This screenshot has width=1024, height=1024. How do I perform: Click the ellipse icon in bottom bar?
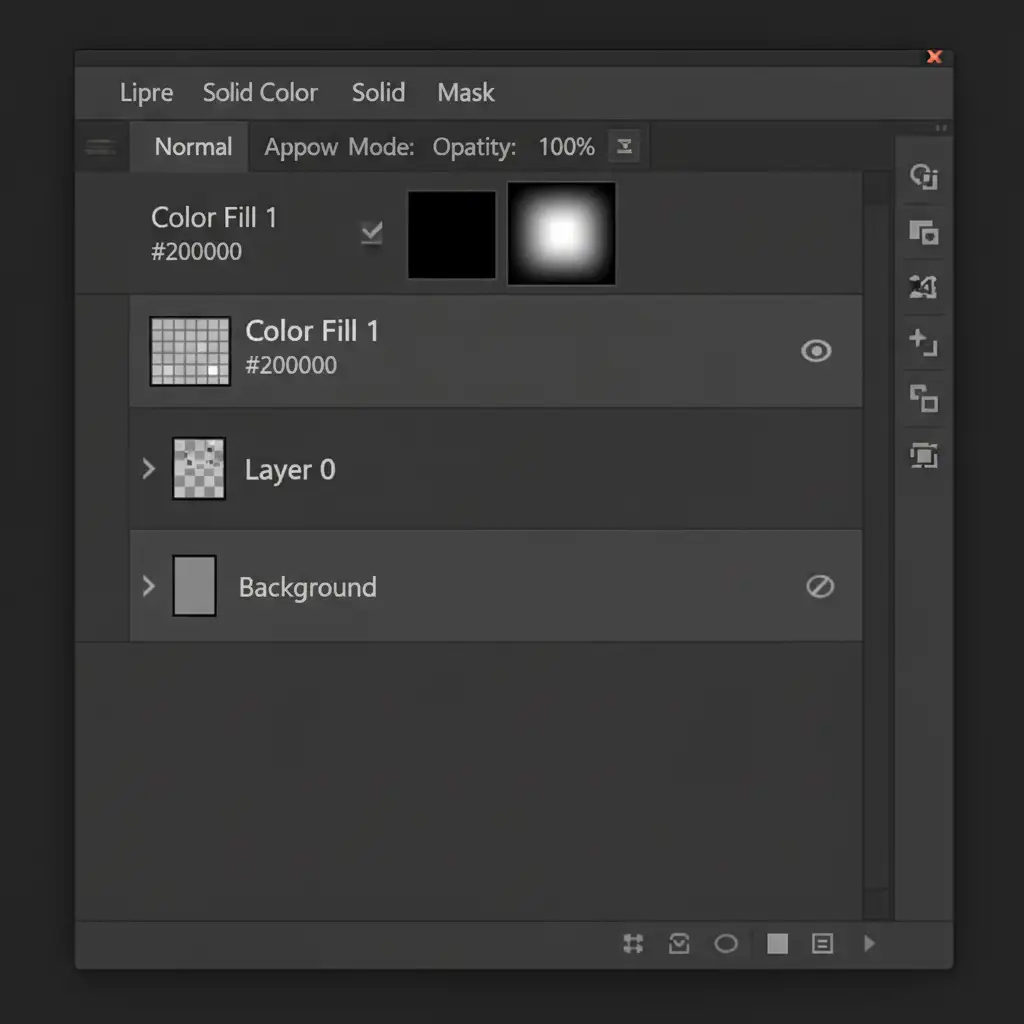726,943
